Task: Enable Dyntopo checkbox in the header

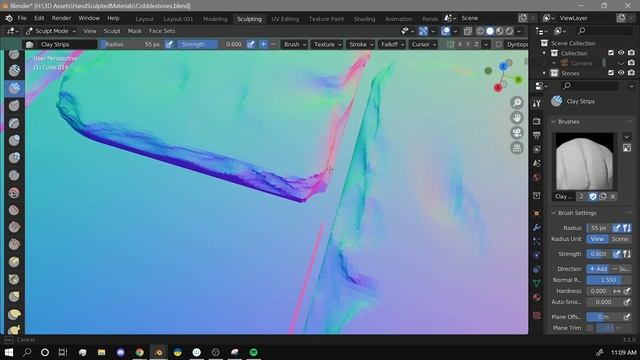Action: pos(498,44)
